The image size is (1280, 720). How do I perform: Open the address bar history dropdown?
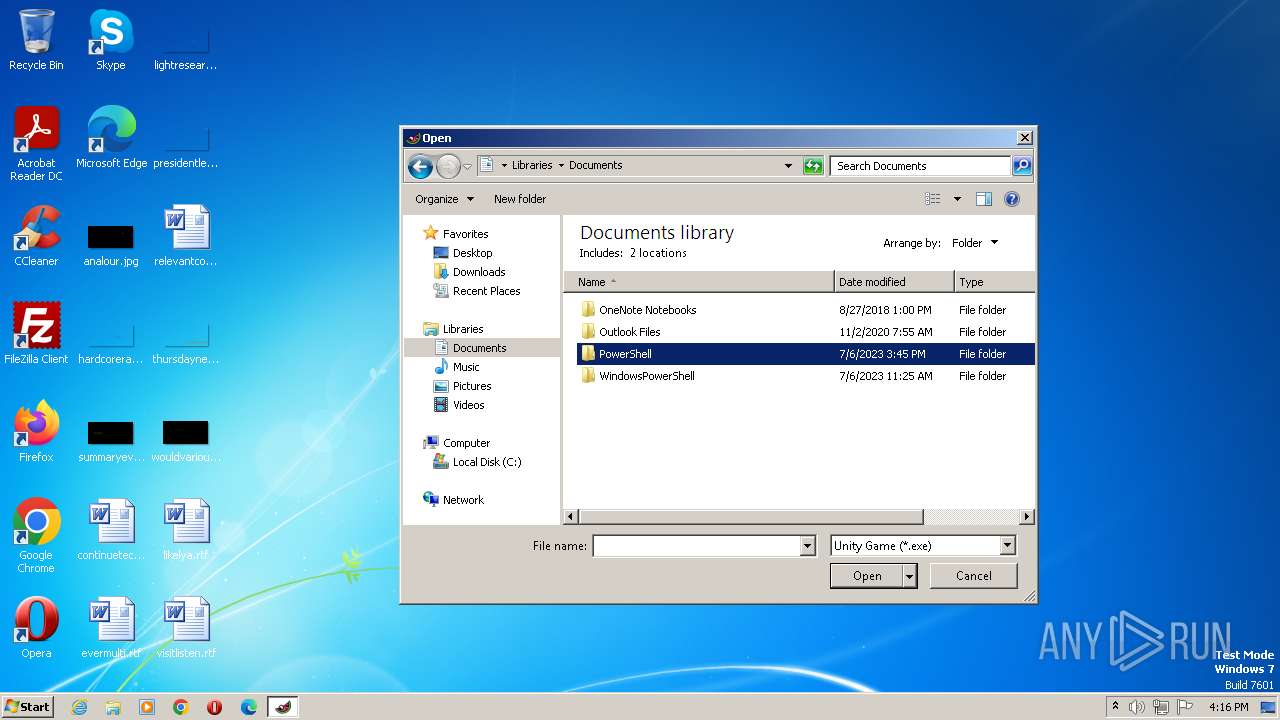(788, 166)
